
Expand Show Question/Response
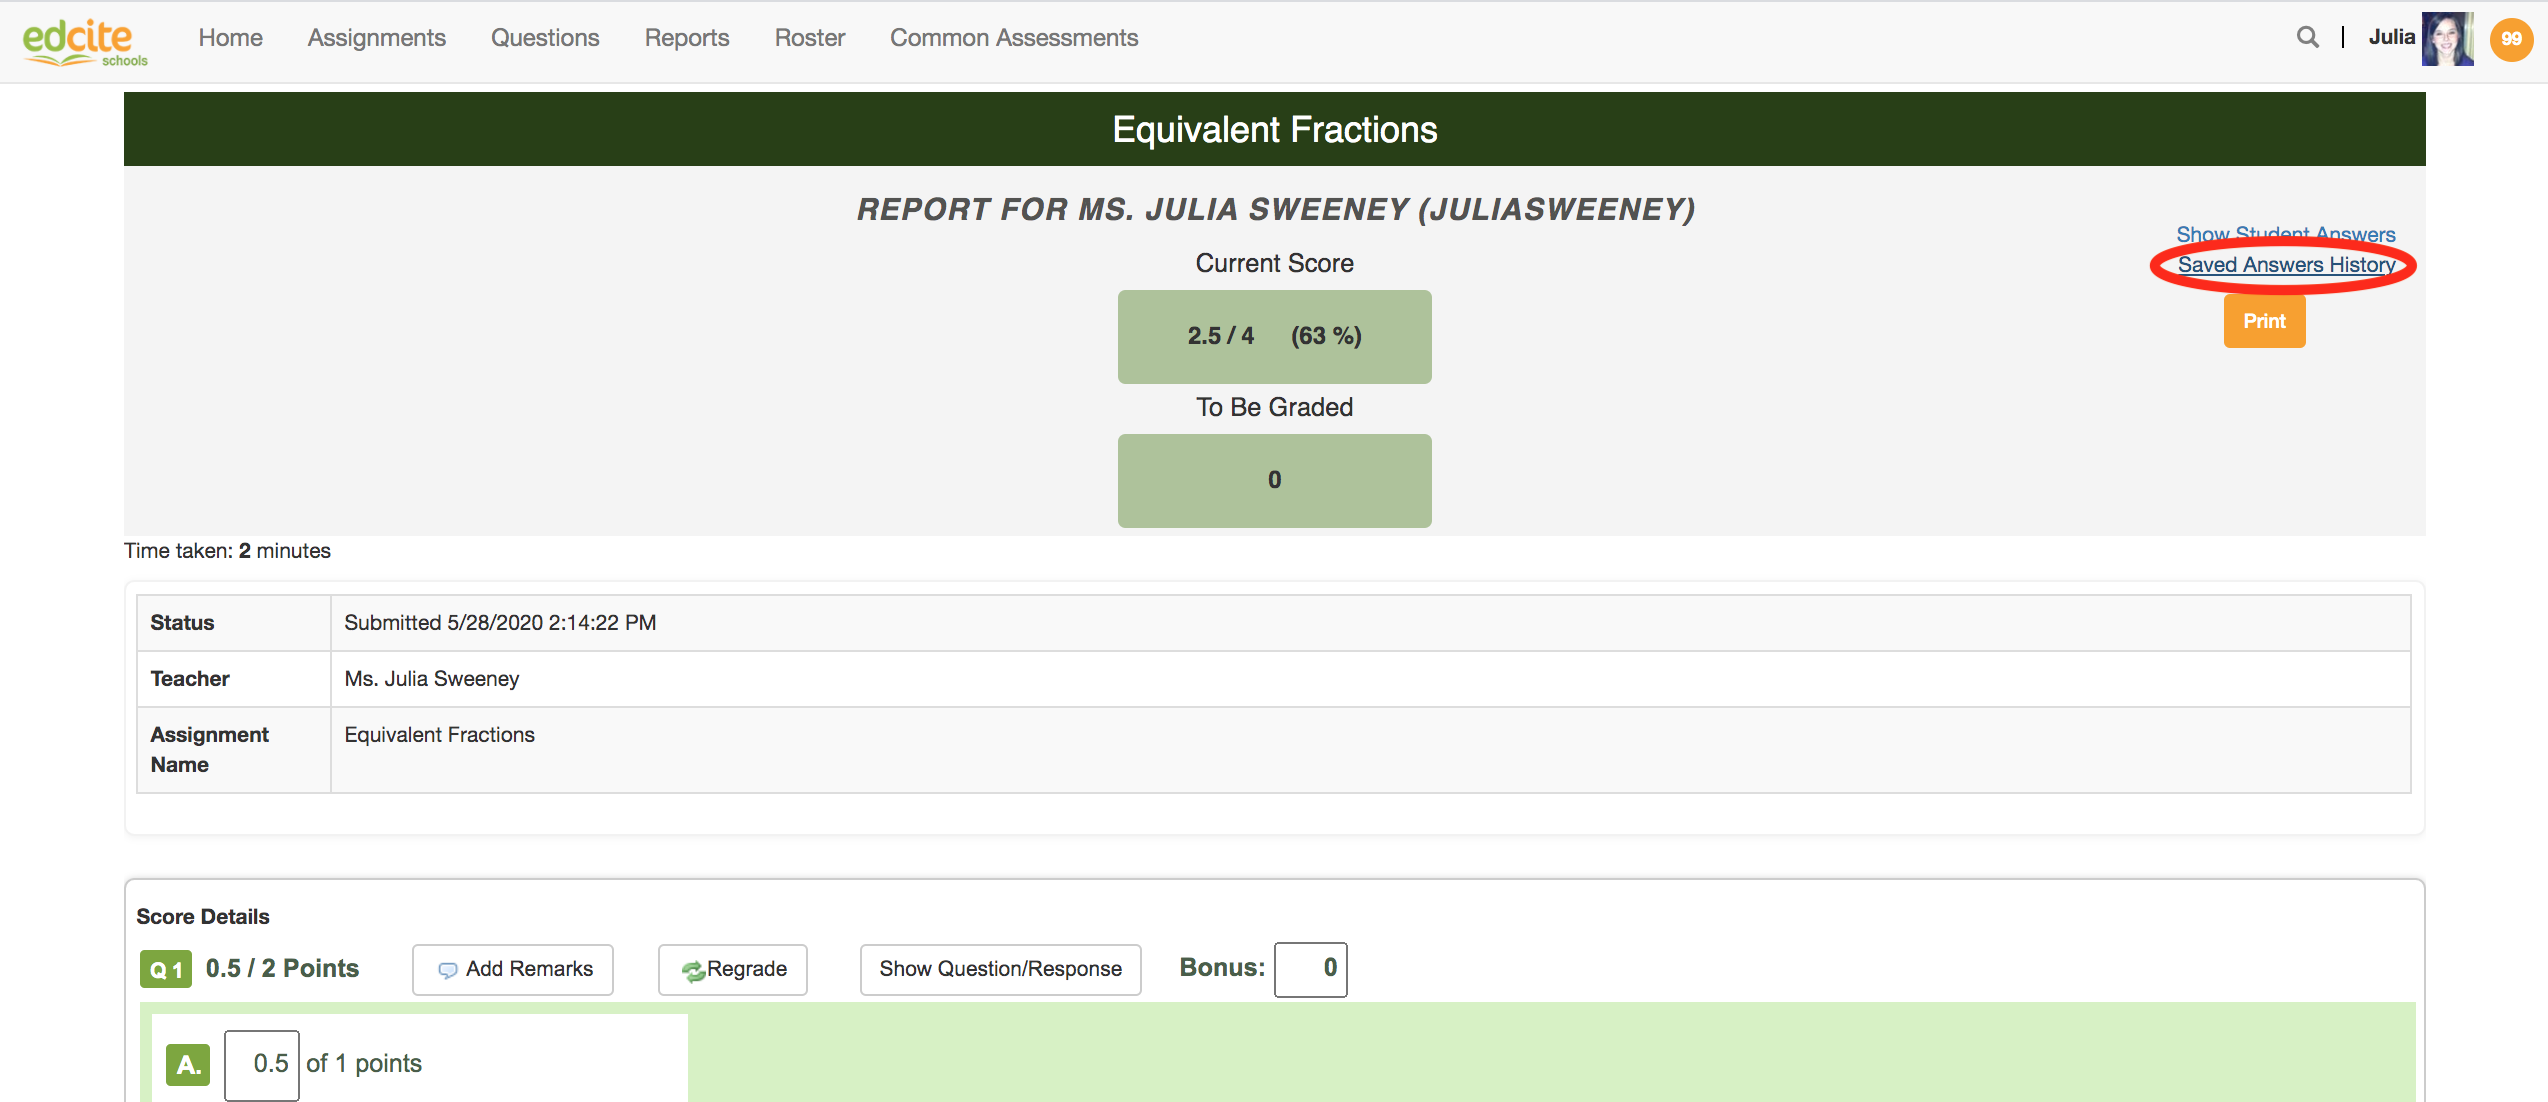[1000, 969]
